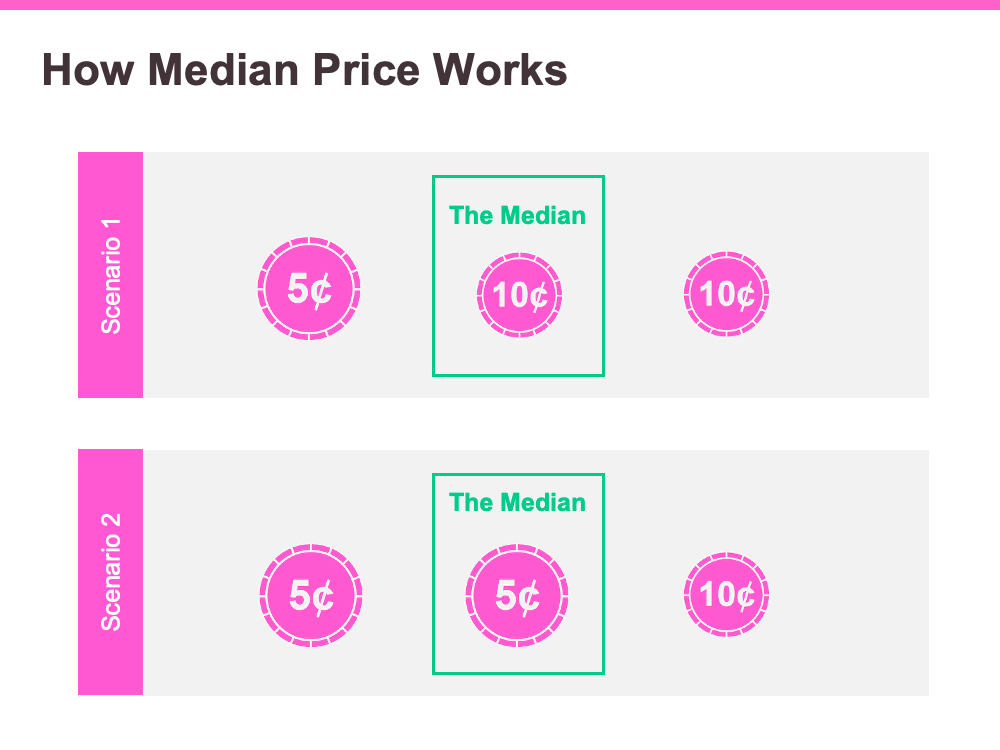Select the Scenario 2 pink label
The width and height of the screenshot is (1000, 750).
point(110,572)
